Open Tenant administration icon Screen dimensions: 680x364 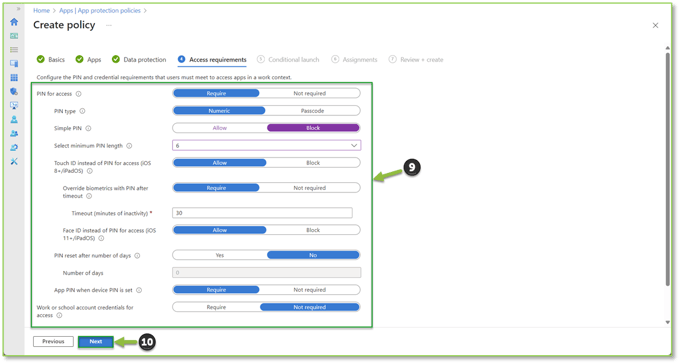coord(14,148)
